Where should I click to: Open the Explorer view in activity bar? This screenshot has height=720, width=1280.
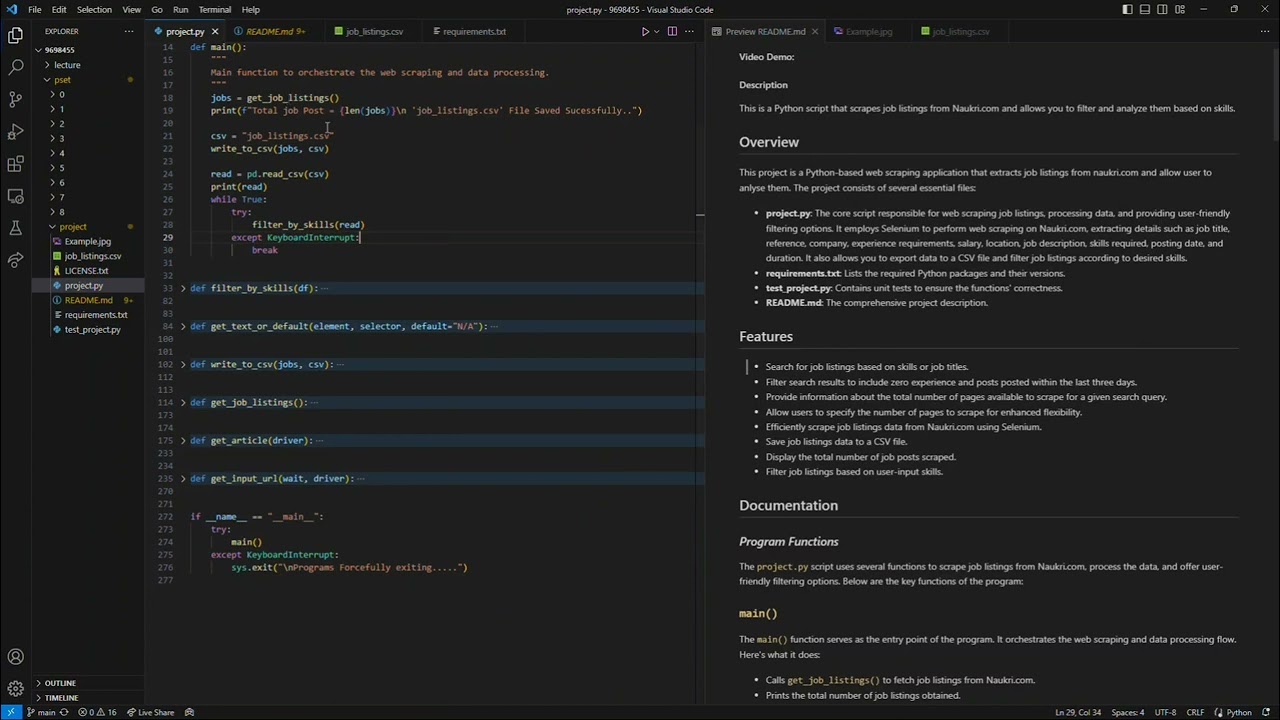click(15, 36)
